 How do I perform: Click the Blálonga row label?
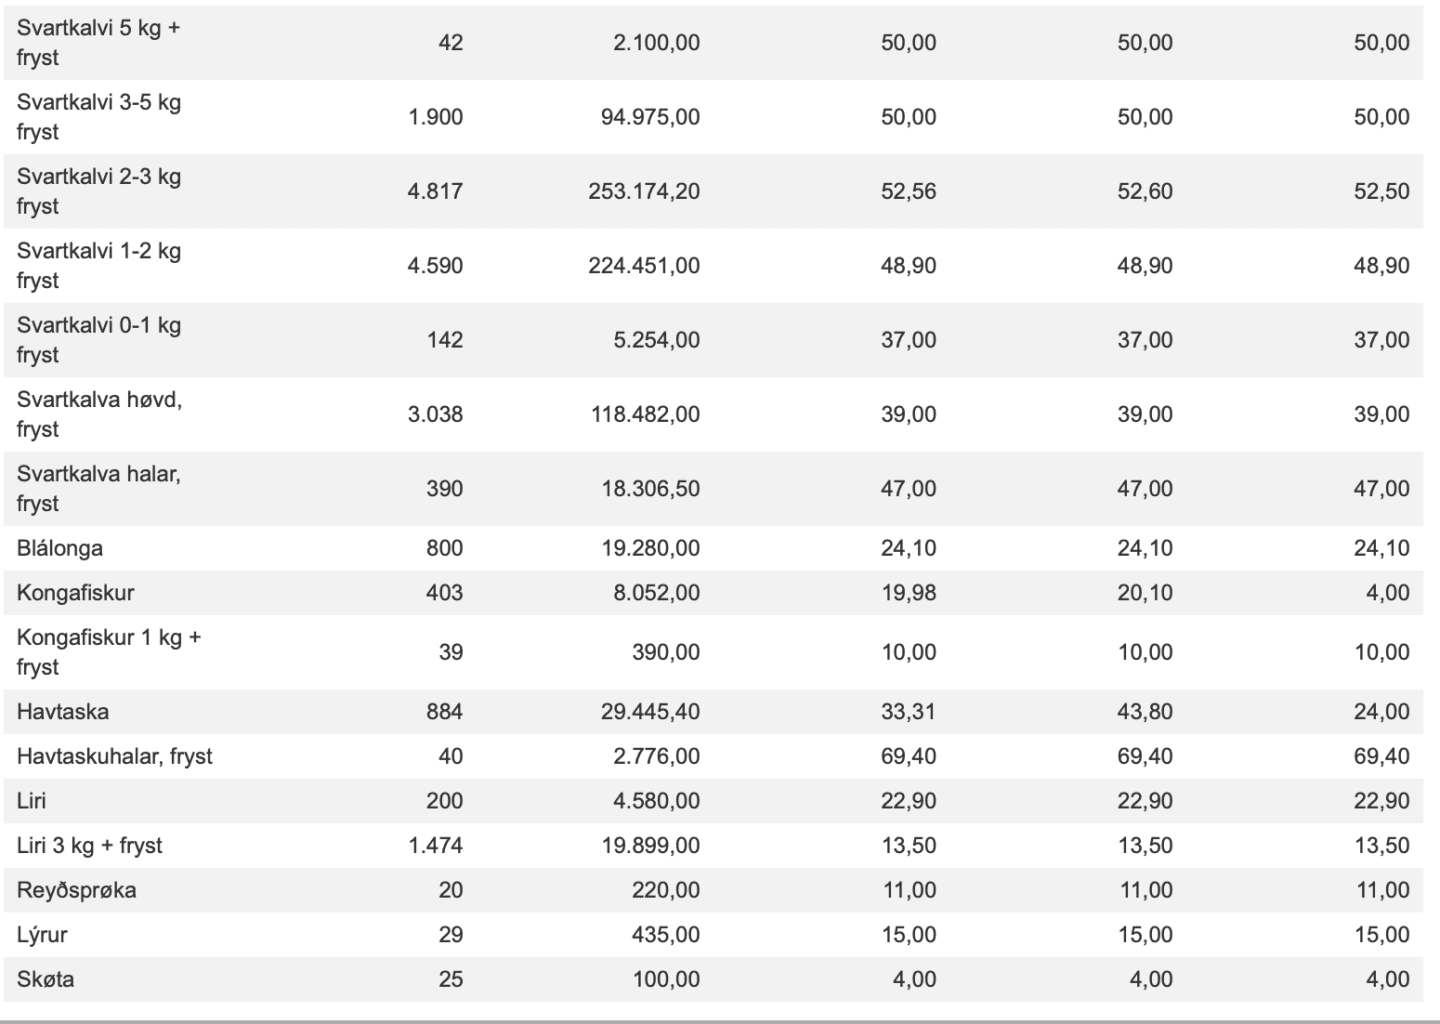pos(60,548)
